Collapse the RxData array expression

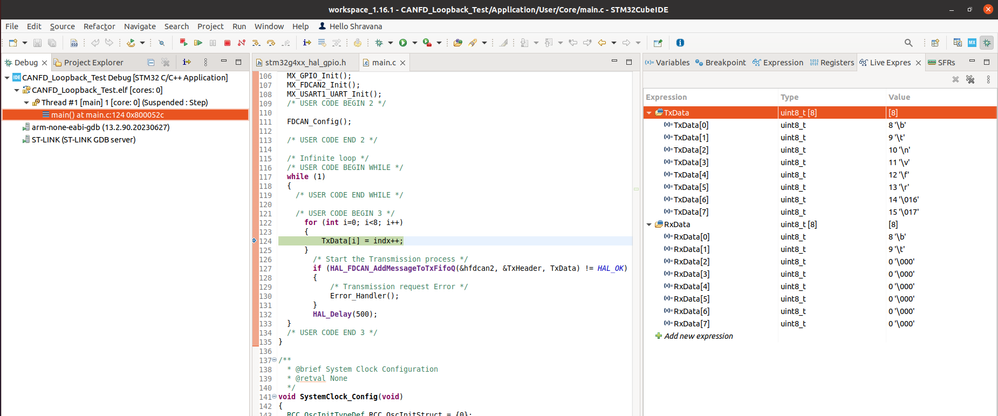click(x=649, y=225)
